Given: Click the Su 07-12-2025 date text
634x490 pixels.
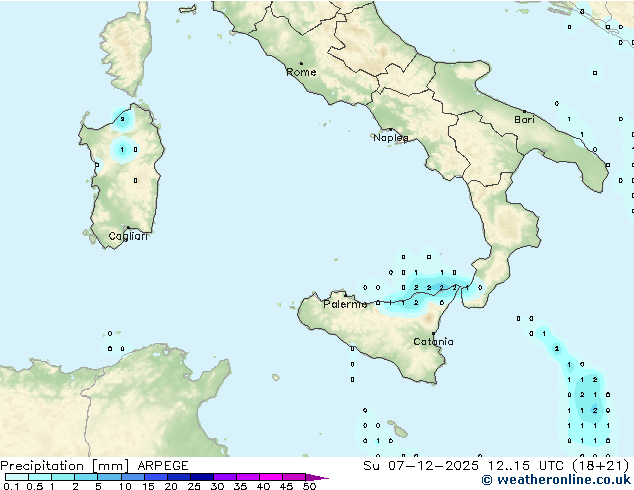Looking at the screenshot, I should (421, 466).
